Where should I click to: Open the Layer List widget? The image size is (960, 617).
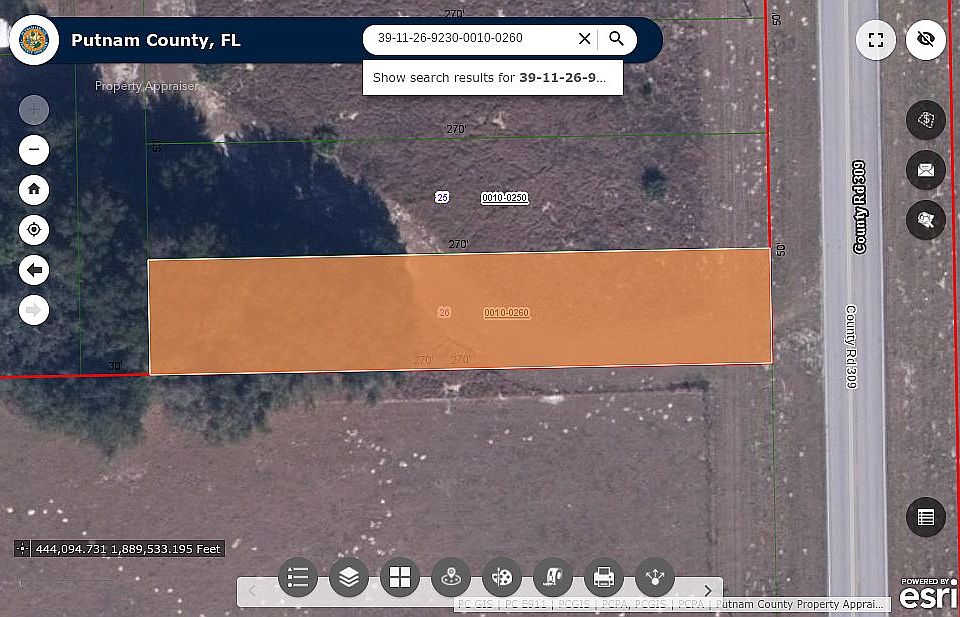click(348, 577)
